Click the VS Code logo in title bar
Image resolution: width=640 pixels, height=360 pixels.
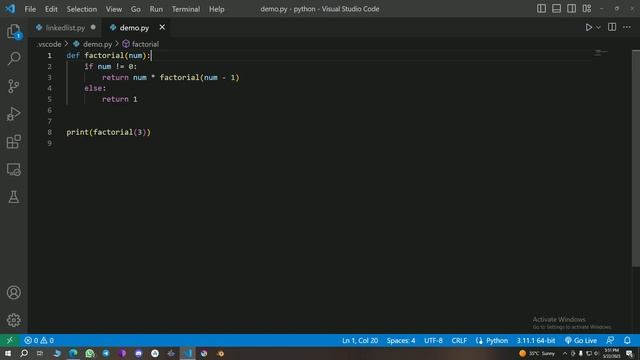coord(10,9)
